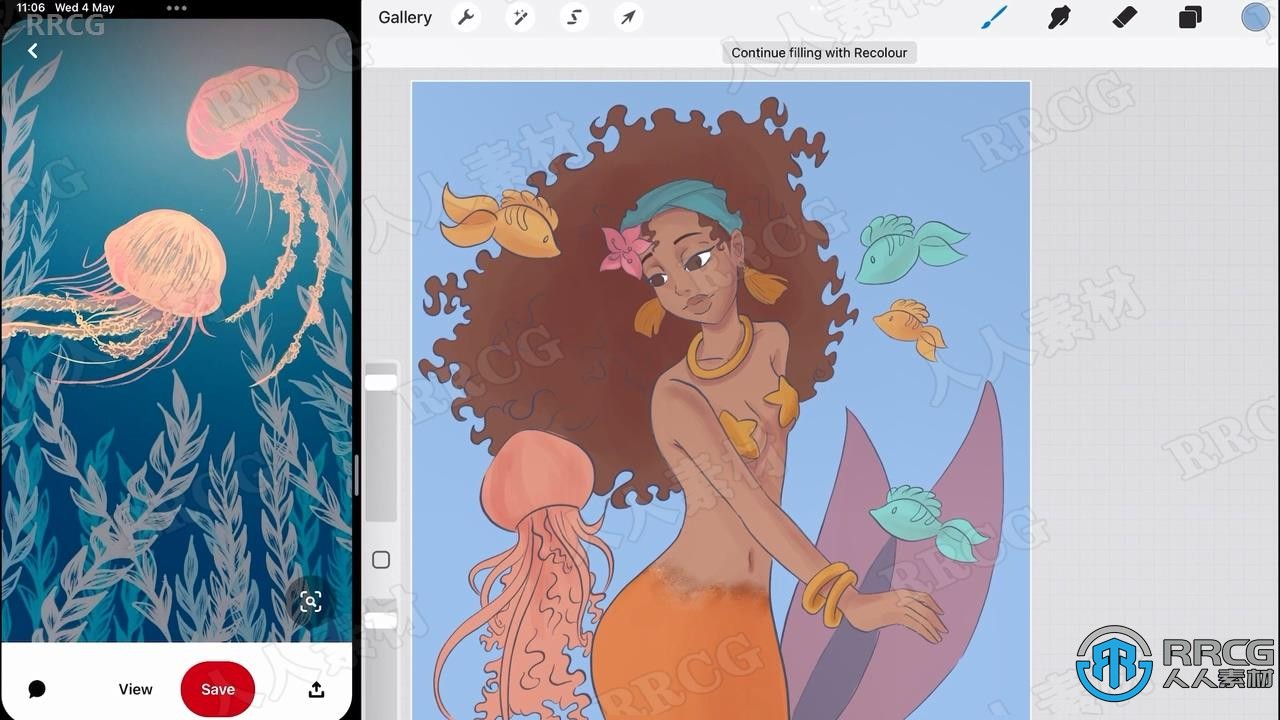This screenshot has height=720, width=1280.
Task: Open the Actions wrench menu
Action: (x=466, y=17)
